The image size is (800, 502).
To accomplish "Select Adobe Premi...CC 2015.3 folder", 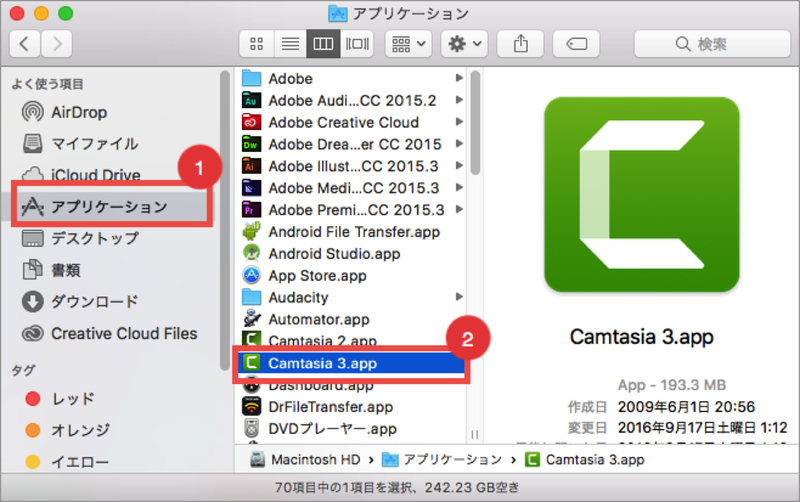I will (352, 210).
